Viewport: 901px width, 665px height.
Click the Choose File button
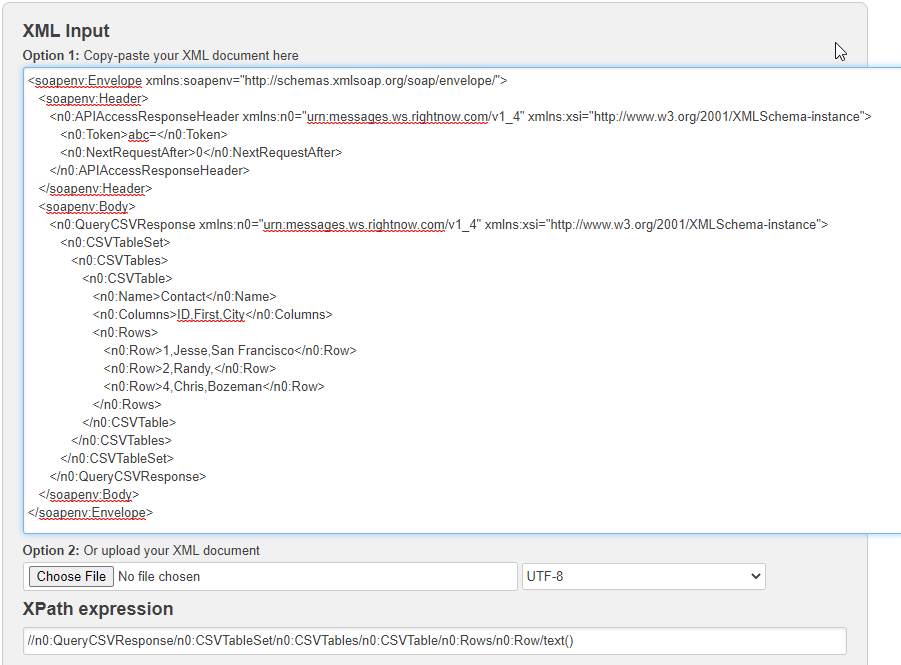click(70, 576)
